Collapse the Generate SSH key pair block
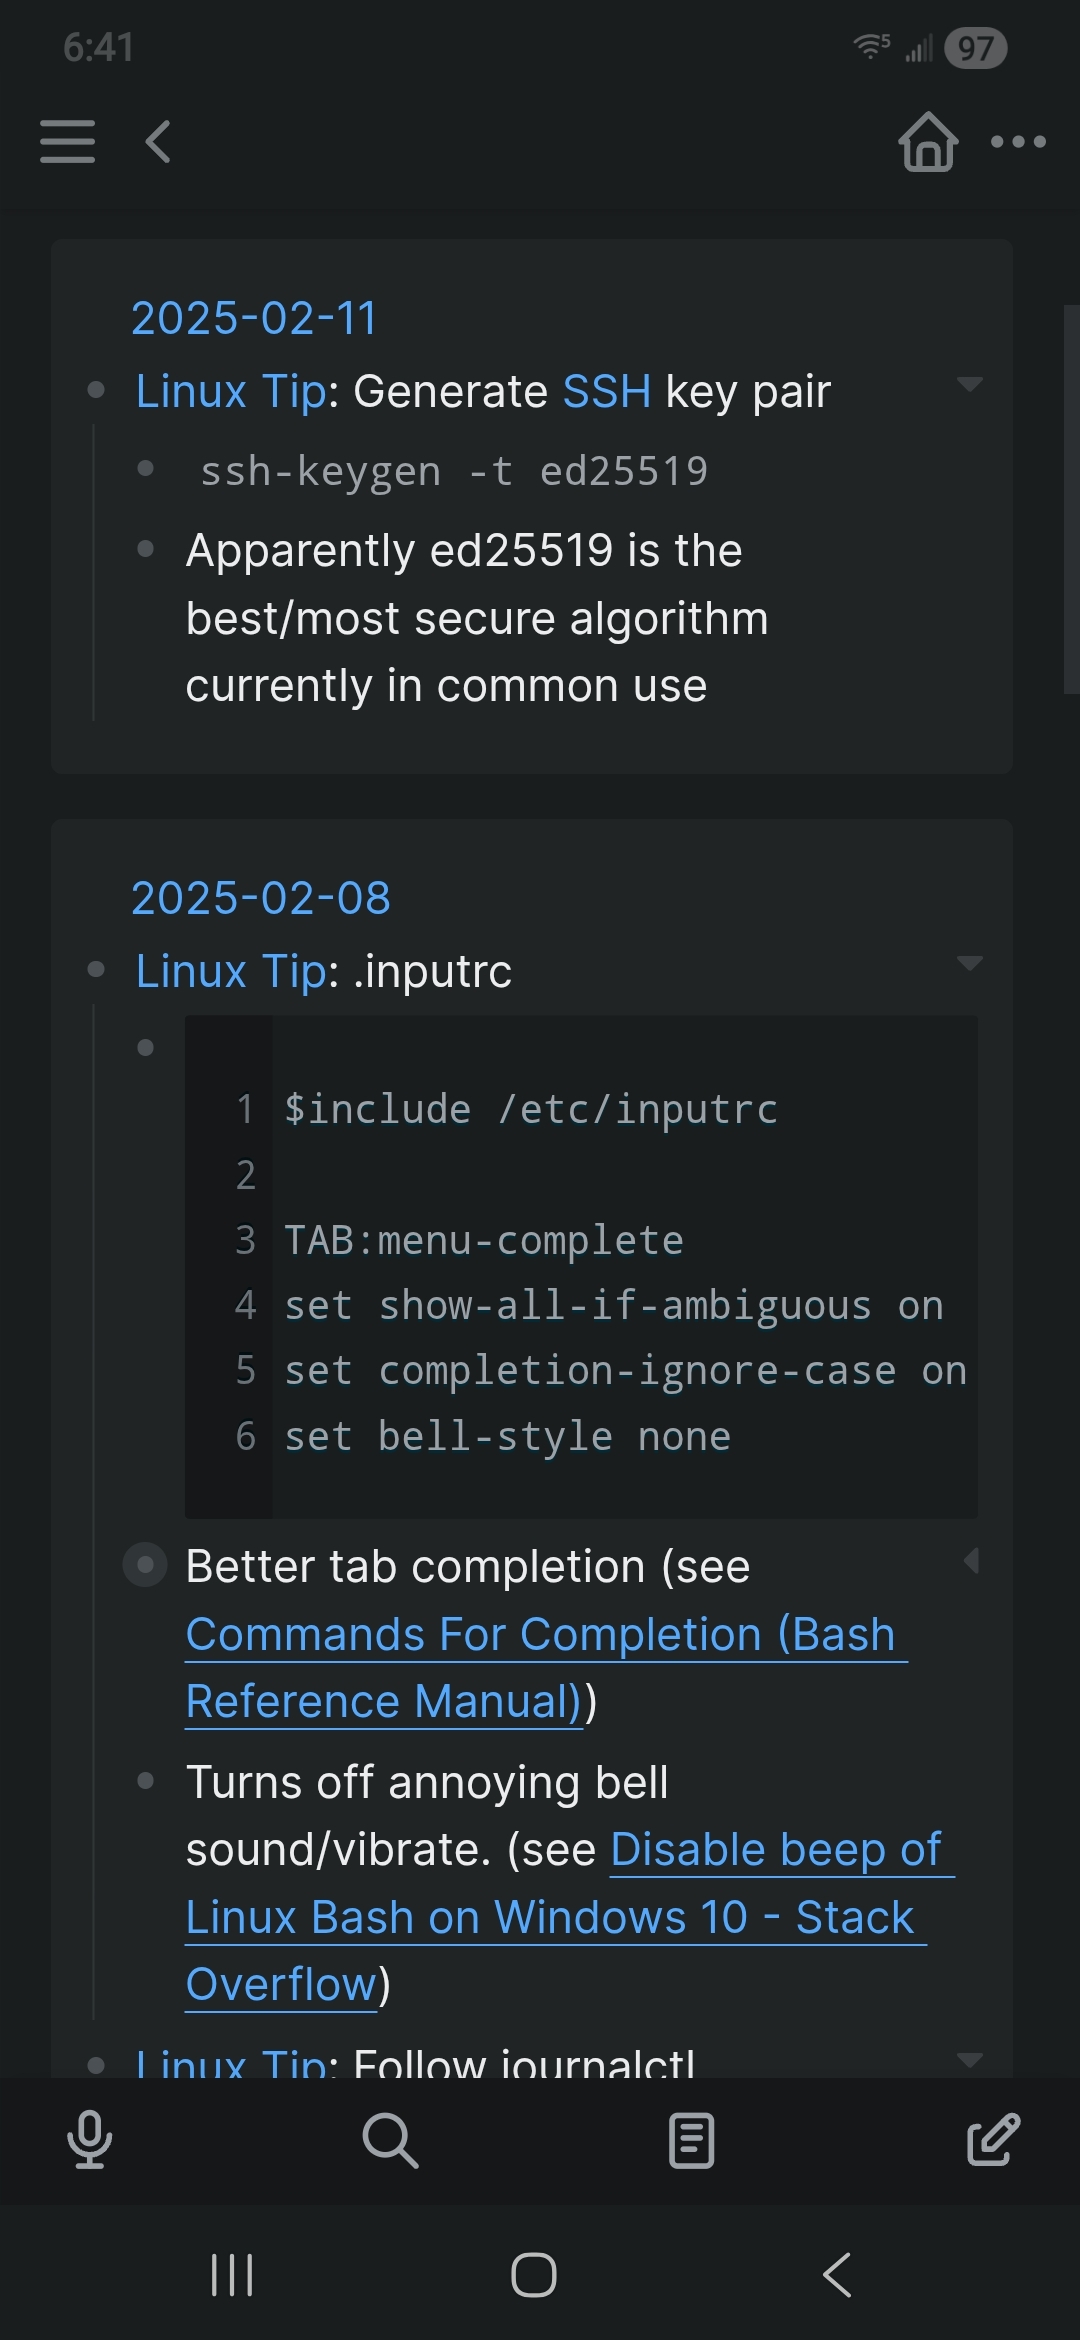Viewport: 1080px width, 2340px height. 969,384
